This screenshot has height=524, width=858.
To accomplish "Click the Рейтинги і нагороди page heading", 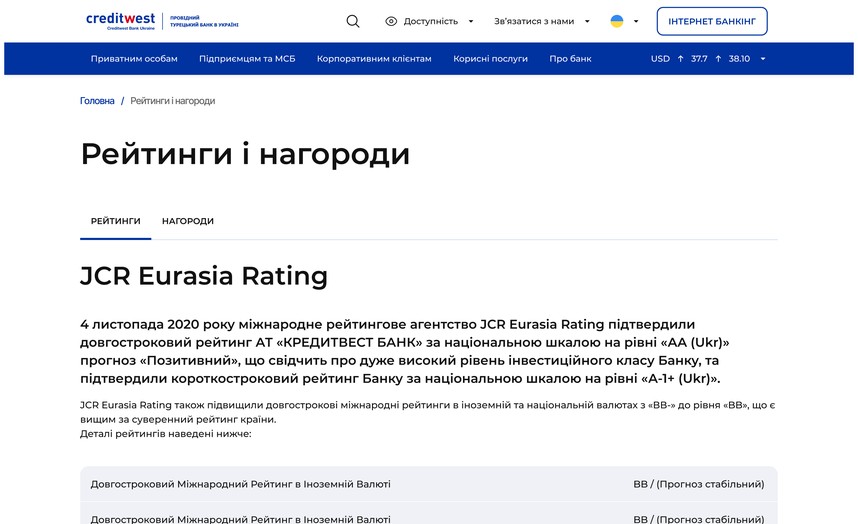I will coord(245,154).
